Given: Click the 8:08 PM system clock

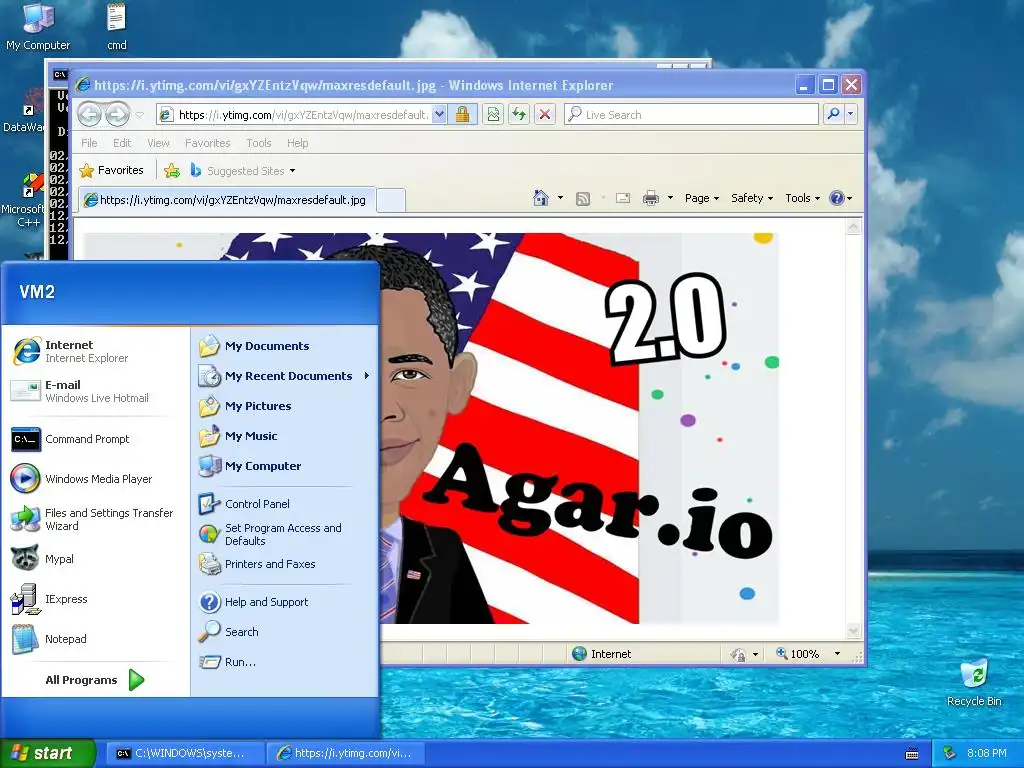Looking at the screenshot, I should coord(987,753).
